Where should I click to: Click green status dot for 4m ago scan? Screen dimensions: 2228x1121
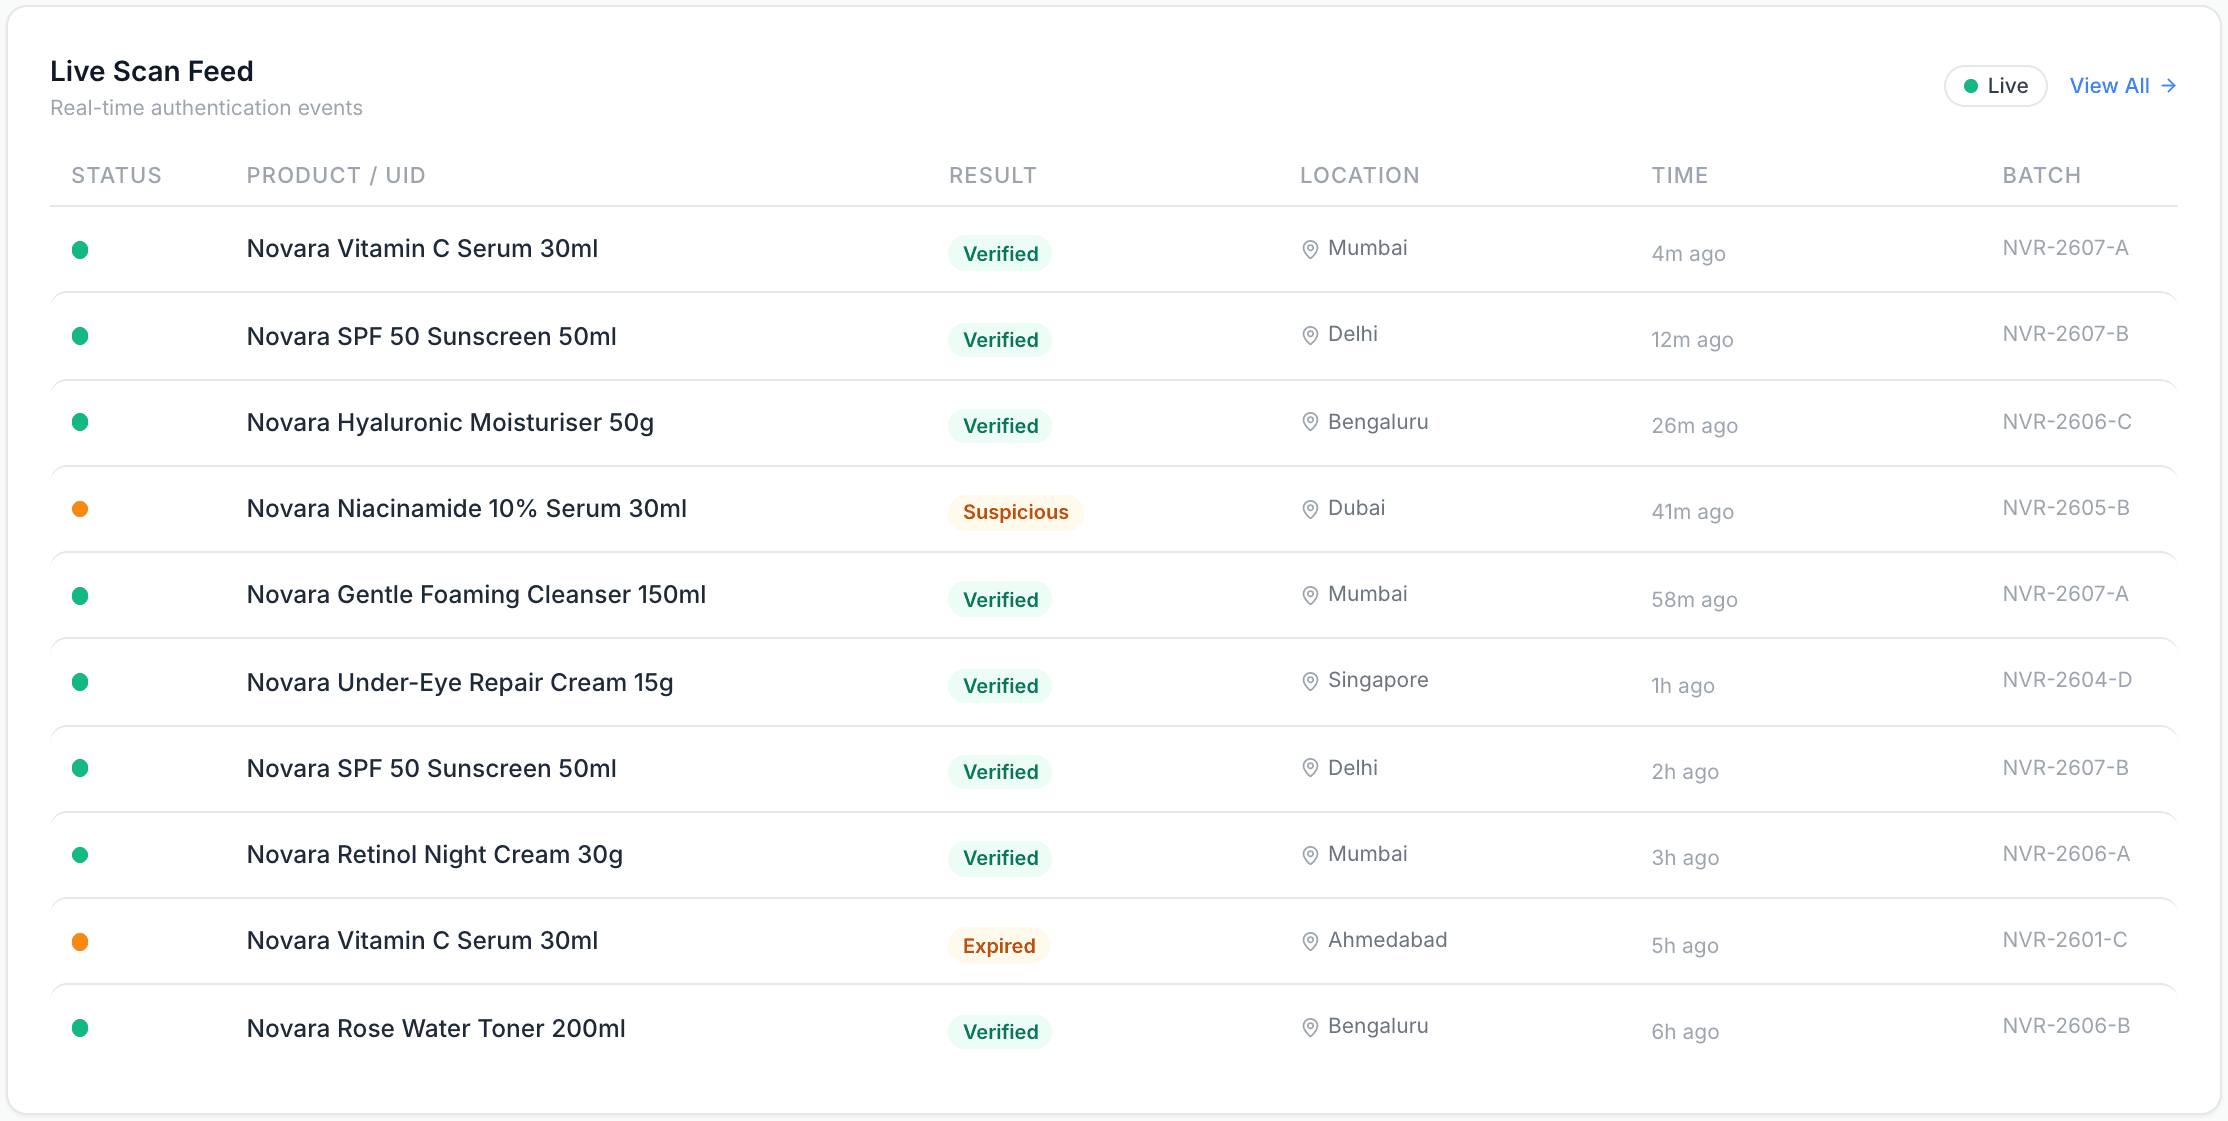click(x=80, y=250)
